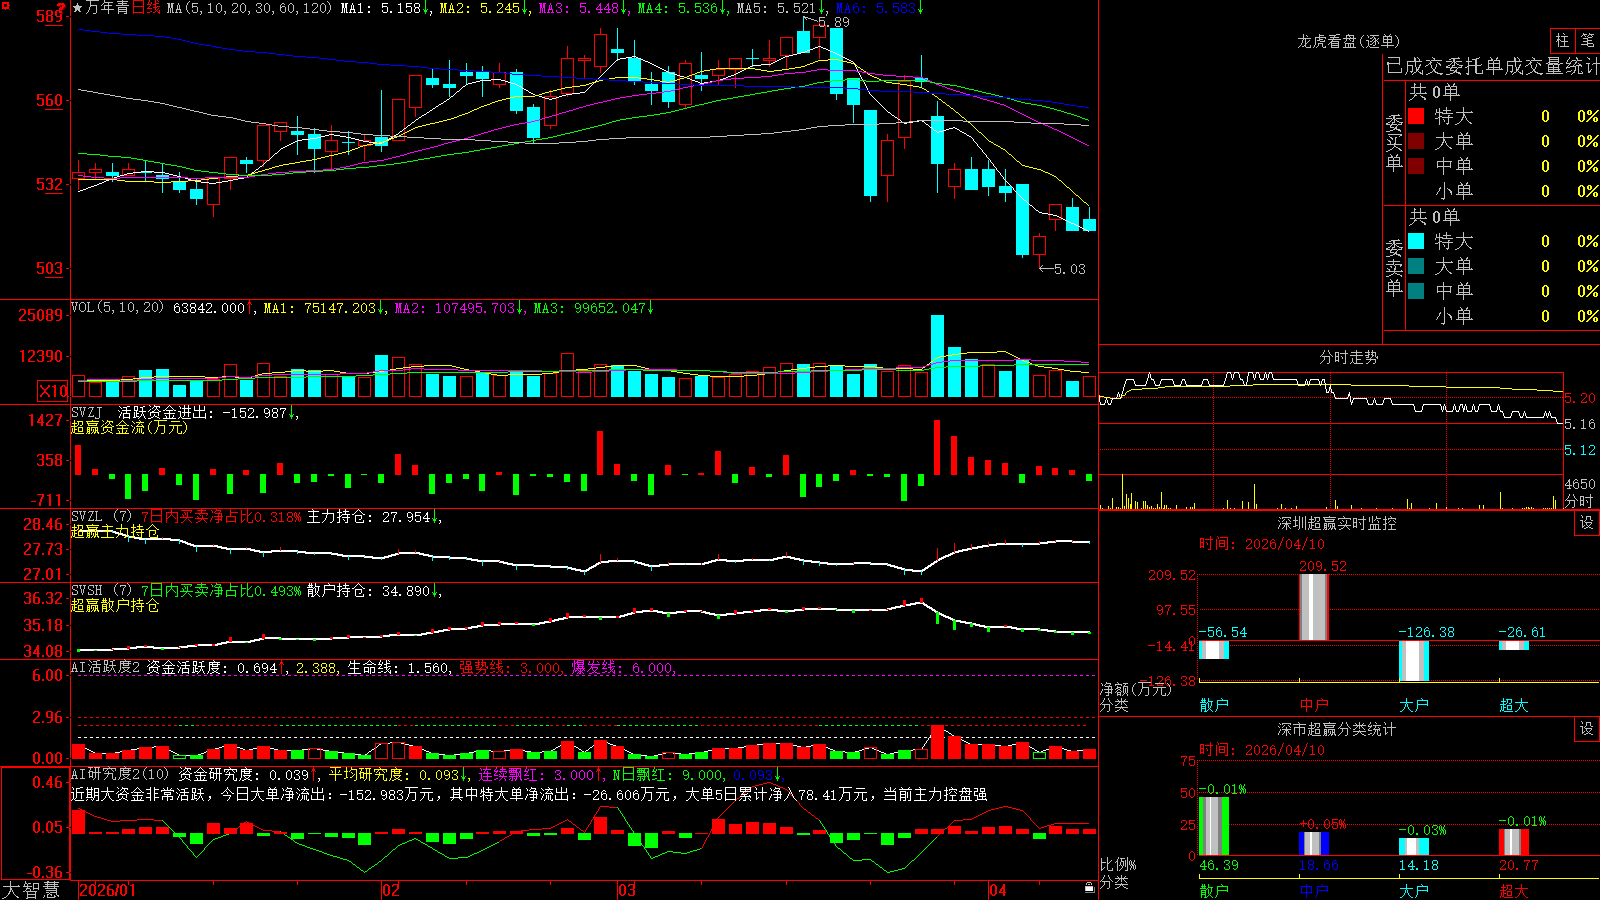Click the 小单 row under 委卖单
1600x900 pixels.
[1503, 316]
